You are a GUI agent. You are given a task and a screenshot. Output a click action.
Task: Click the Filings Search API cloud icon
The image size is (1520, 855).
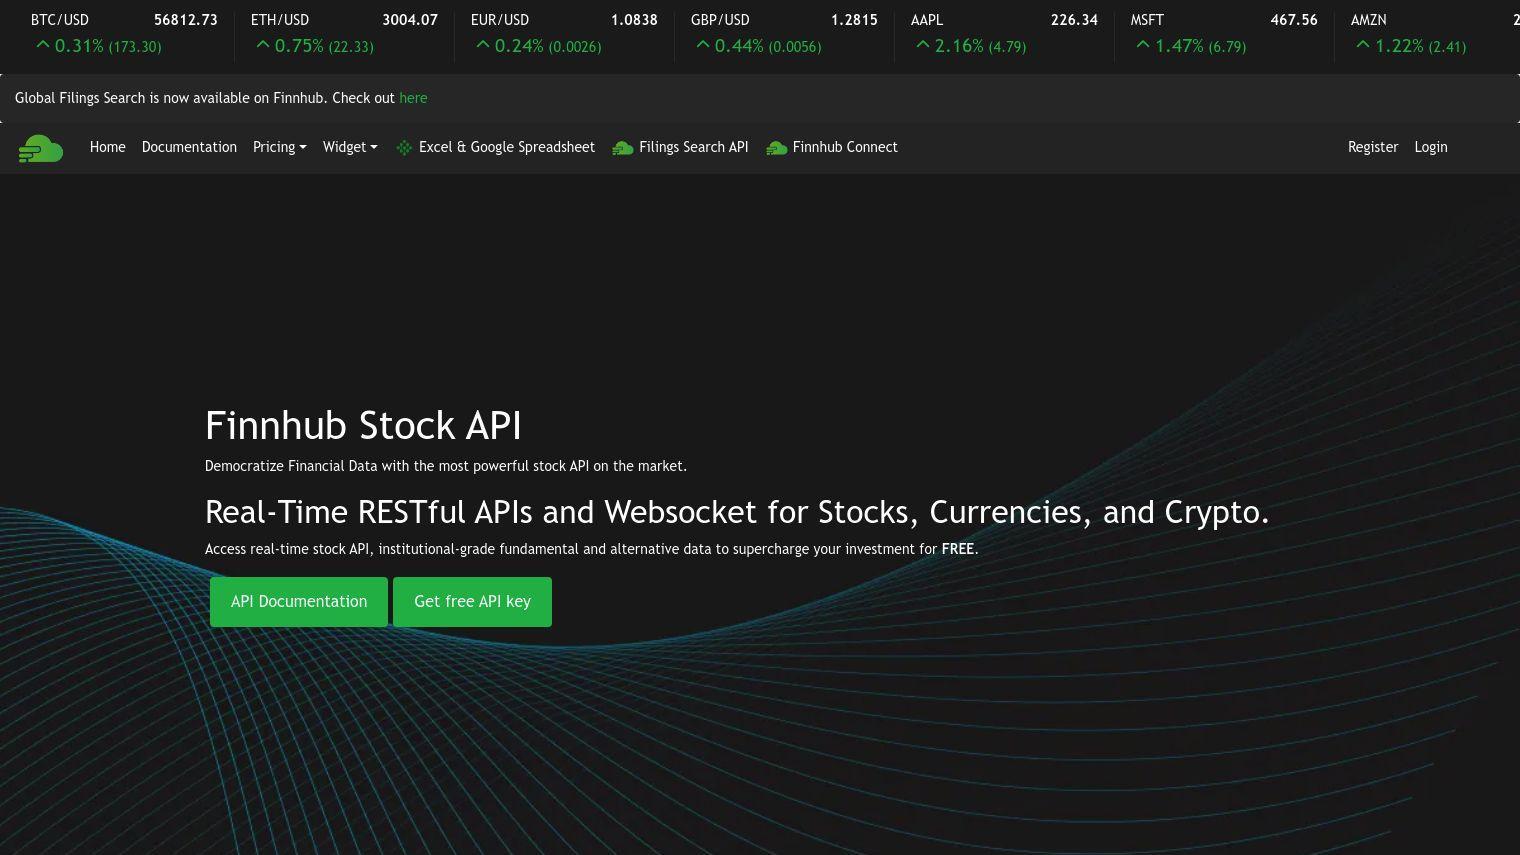click(622, 148)
